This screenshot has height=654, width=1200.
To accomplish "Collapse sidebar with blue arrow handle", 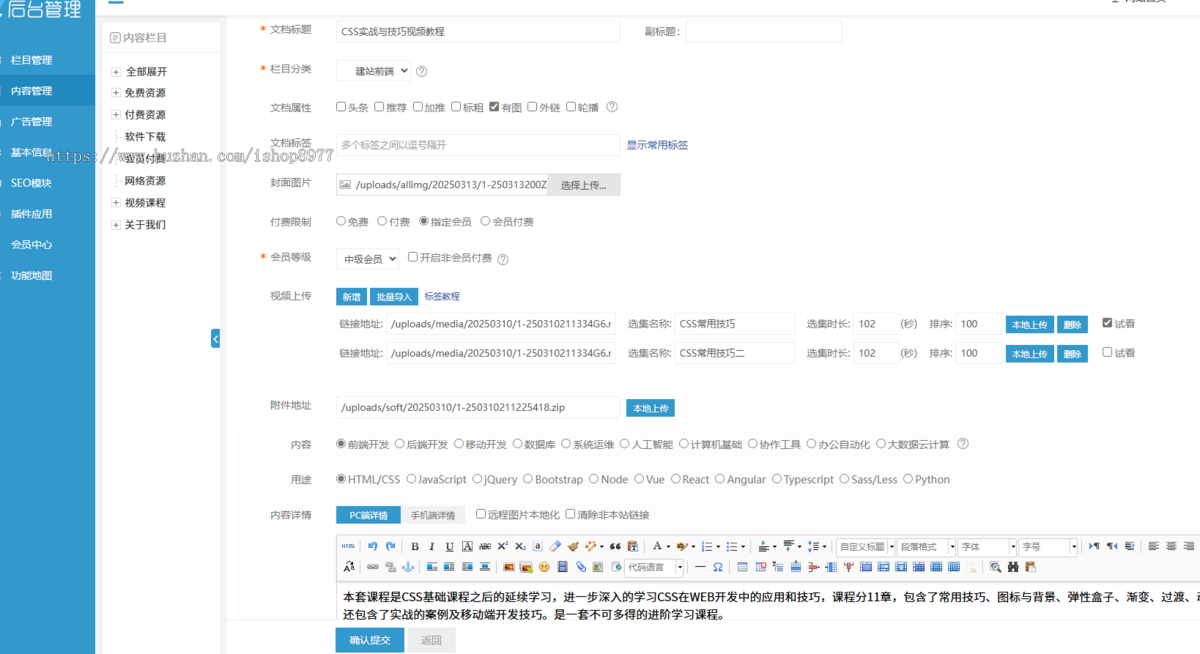I will [x=215, y=338].
